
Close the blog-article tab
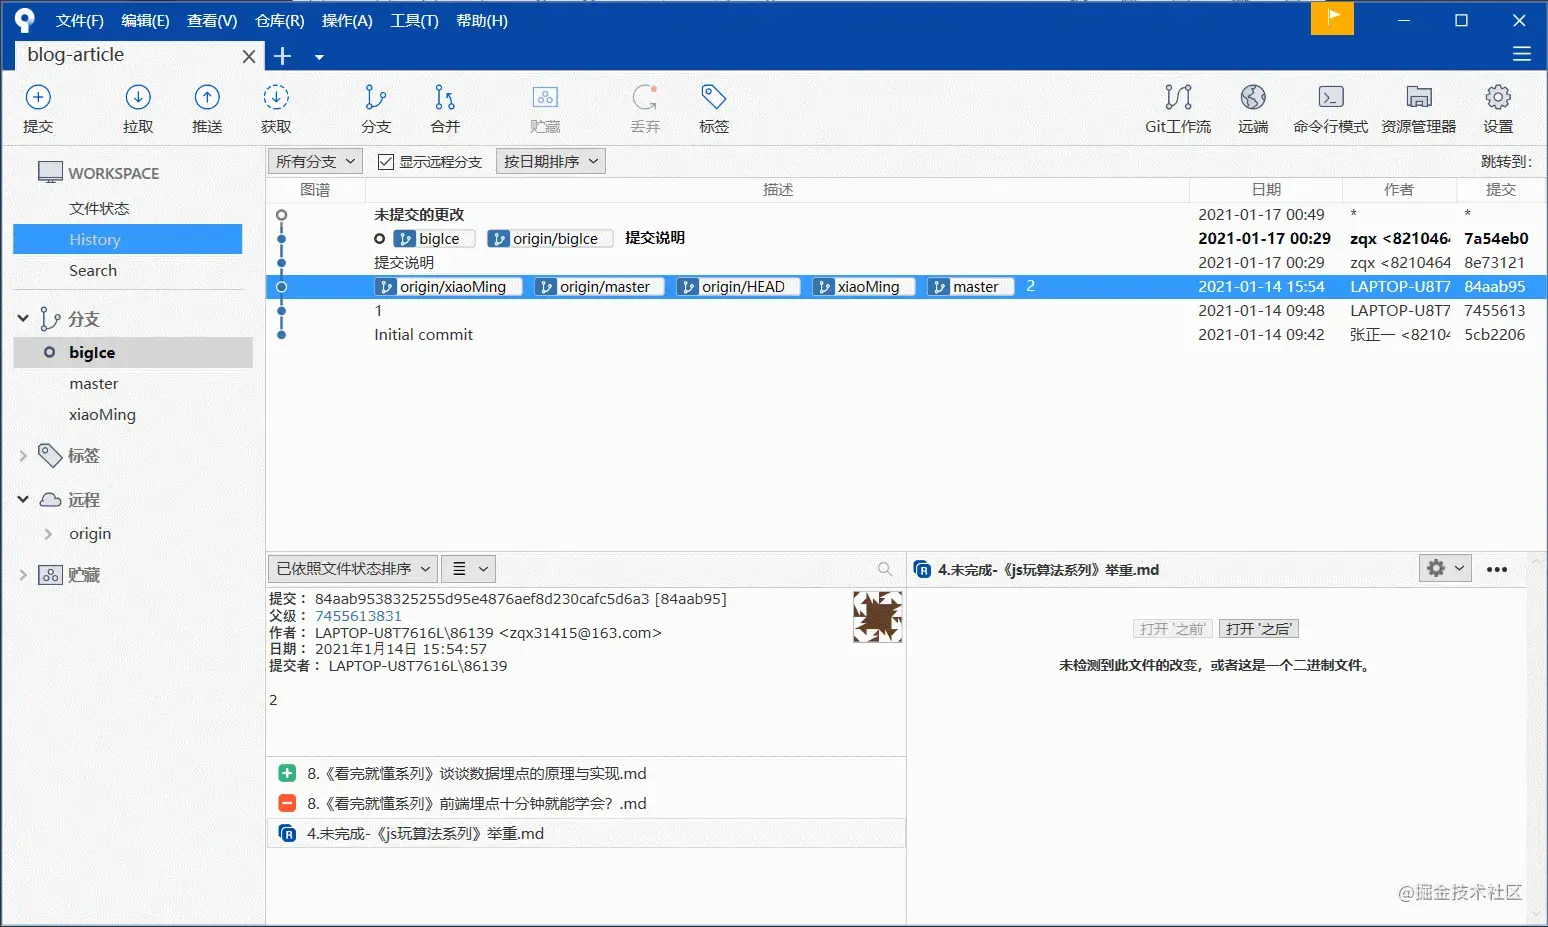tap(249, 56)
